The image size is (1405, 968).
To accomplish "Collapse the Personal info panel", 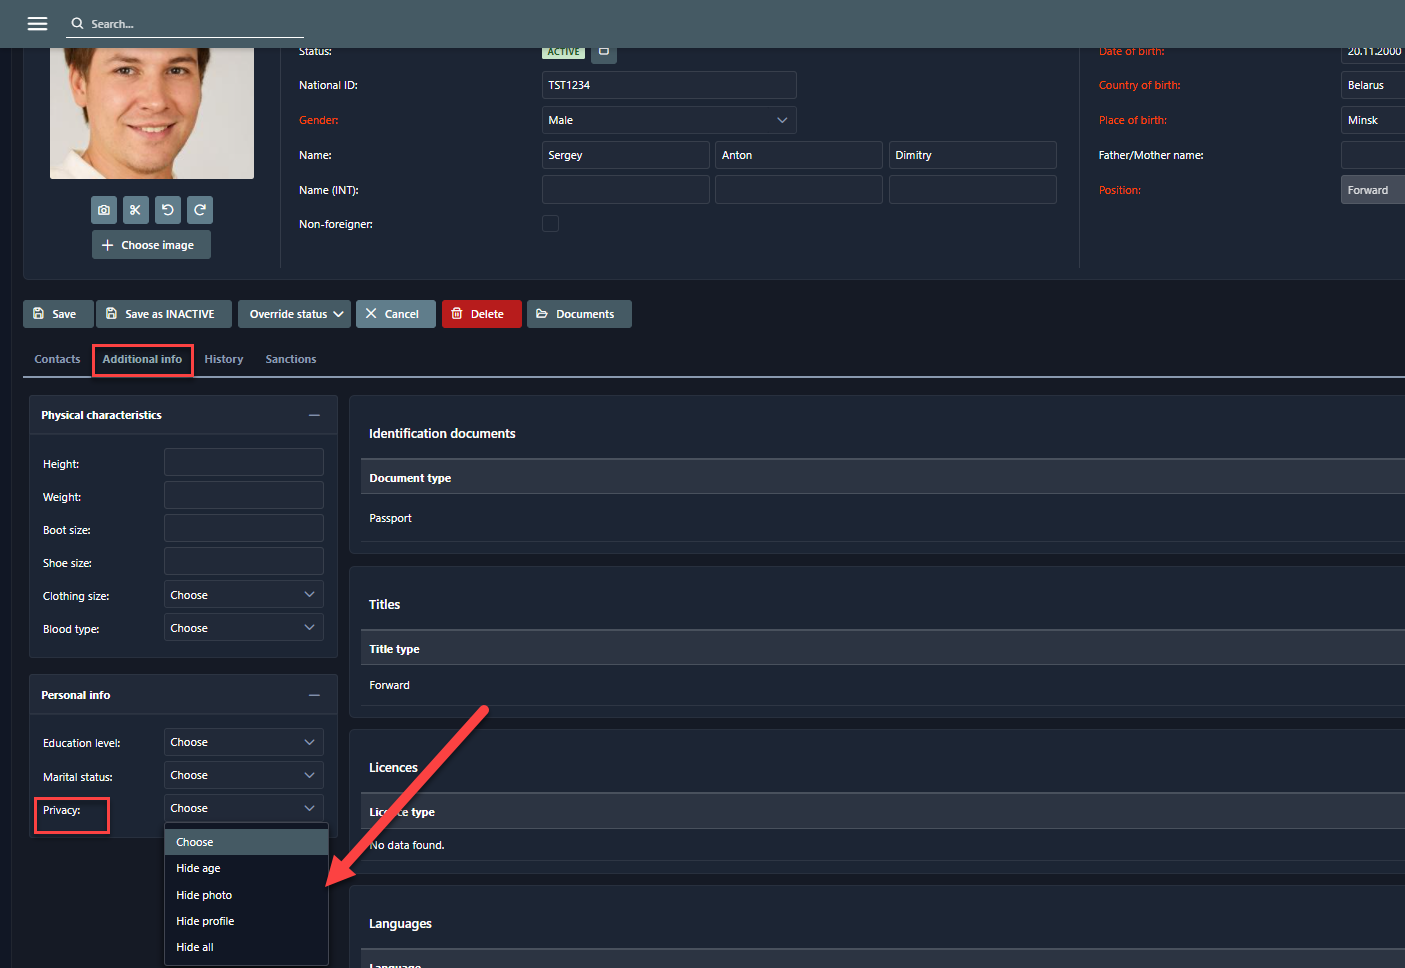I will (x=314, y=695).
